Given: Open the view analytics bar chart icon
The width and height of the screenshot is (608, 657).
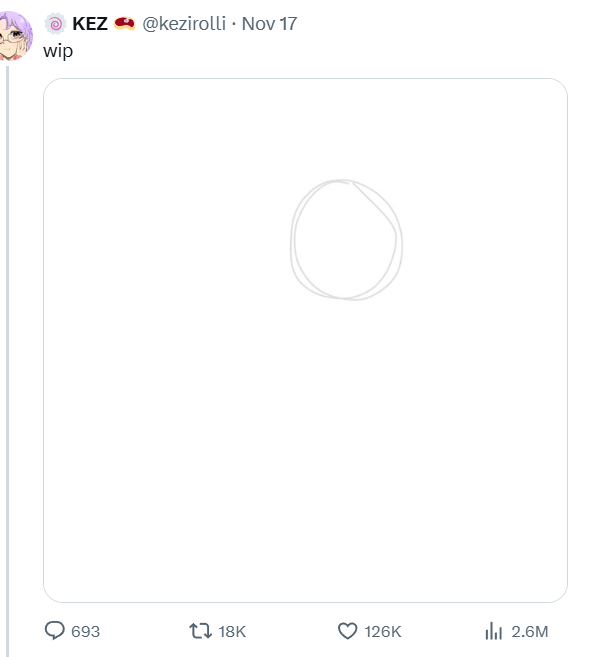Looking at the screenshot, I should 493,631.
